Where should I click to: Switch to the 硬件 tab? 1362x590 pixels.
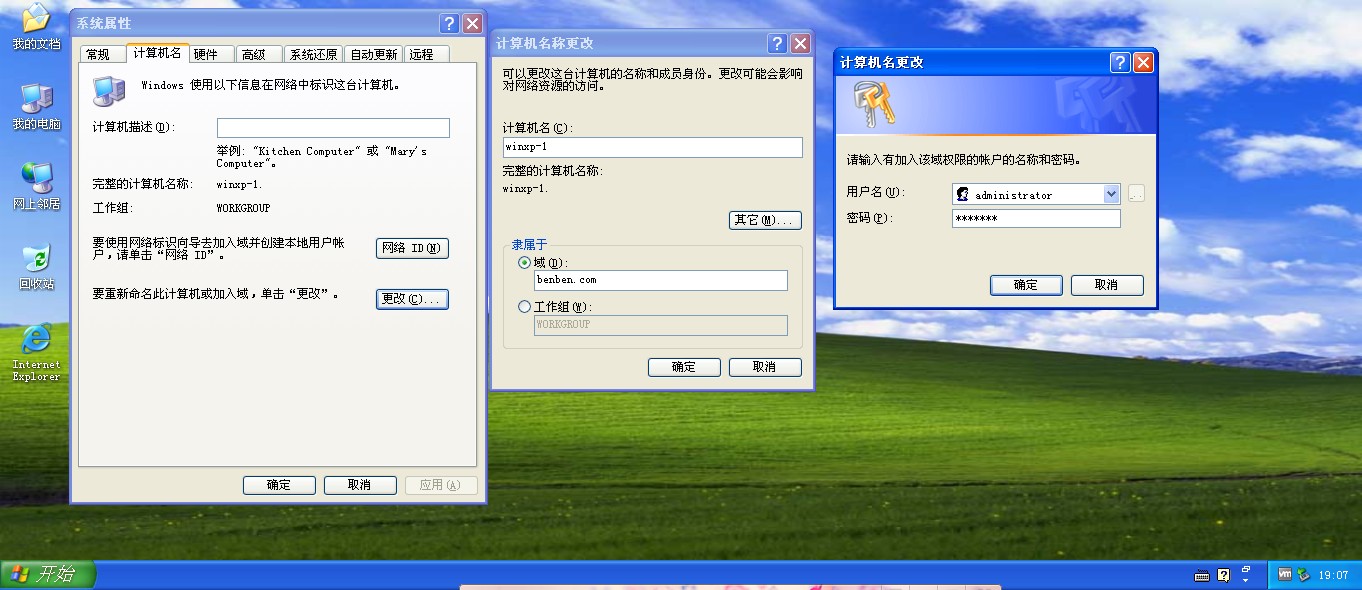(x=211, y=54)
